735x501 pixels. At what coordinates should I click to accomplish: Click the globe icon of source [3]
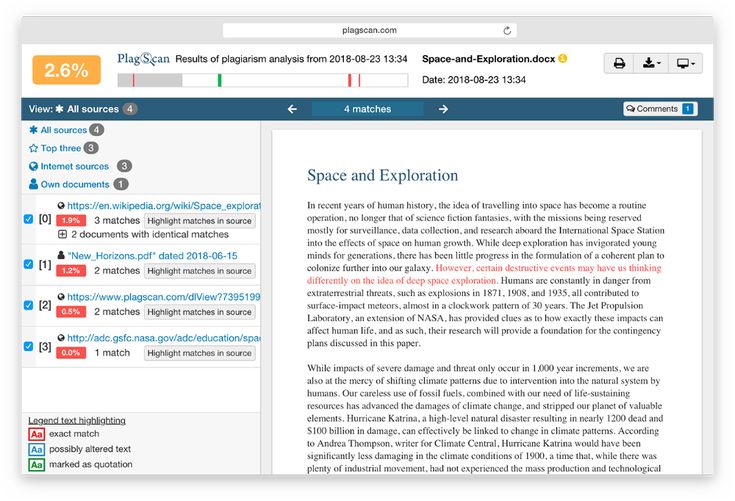pyautogui.click(x=61, y=337)
